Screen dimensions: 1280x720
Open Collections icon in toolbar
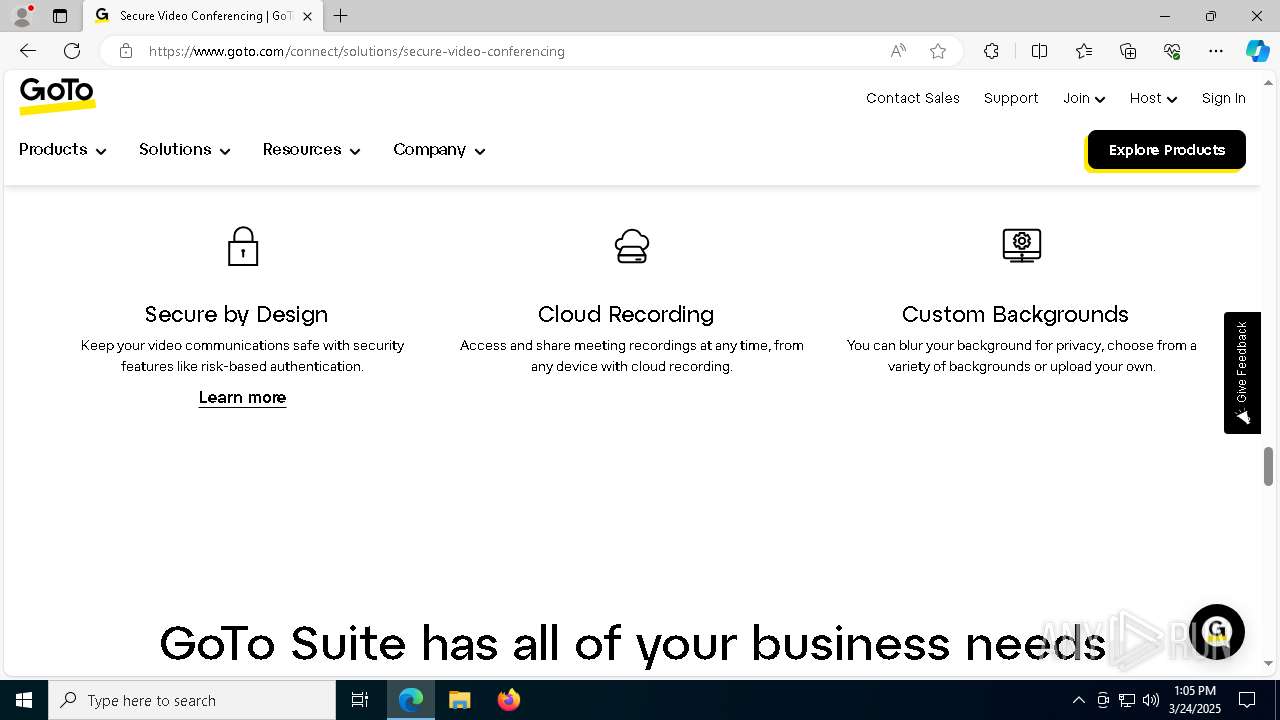[1128, 51]
